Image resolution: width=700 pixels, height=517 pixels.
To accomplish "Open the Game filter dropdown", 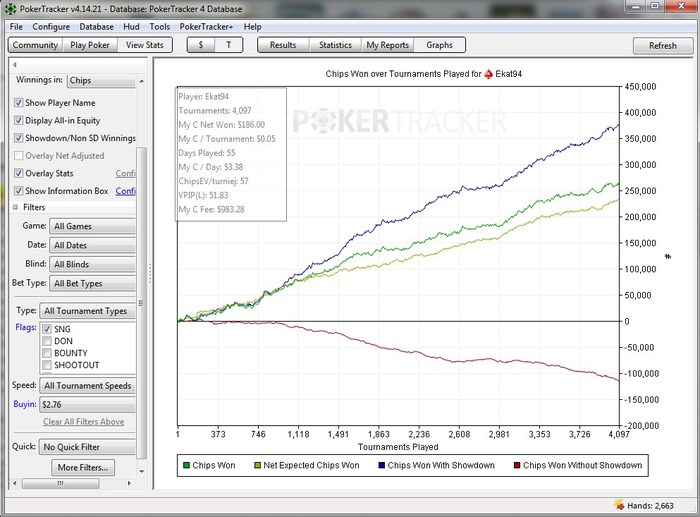I will [92, 226].
